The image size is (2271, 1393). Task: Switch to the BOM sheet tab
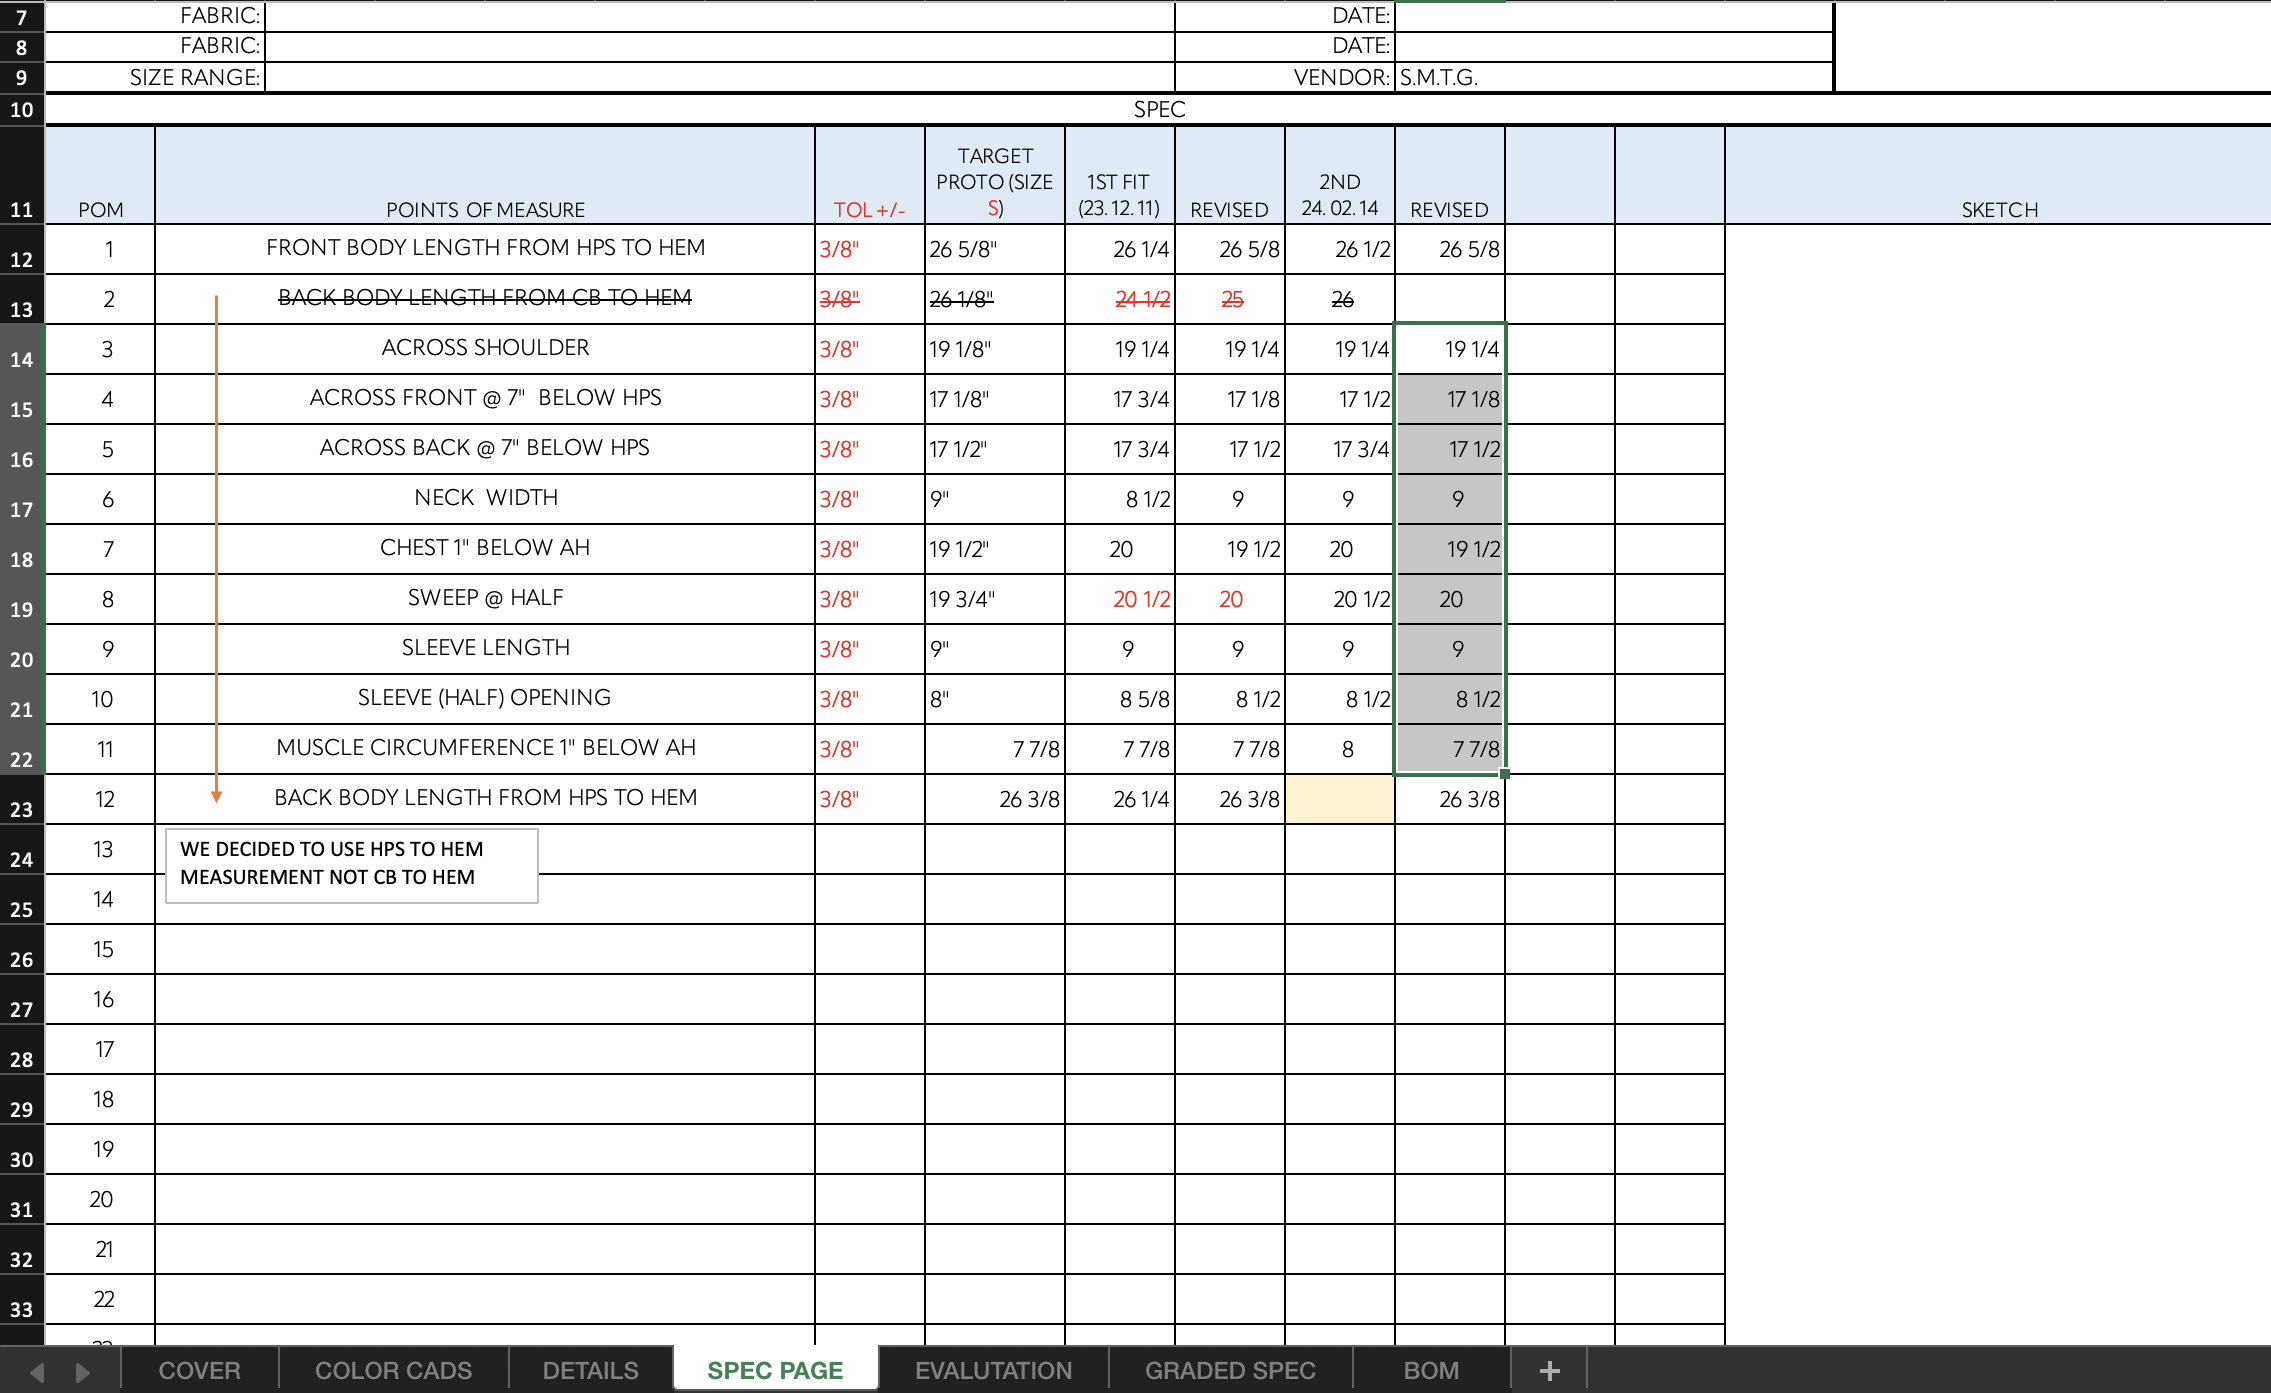(x=1431, y=1371)
